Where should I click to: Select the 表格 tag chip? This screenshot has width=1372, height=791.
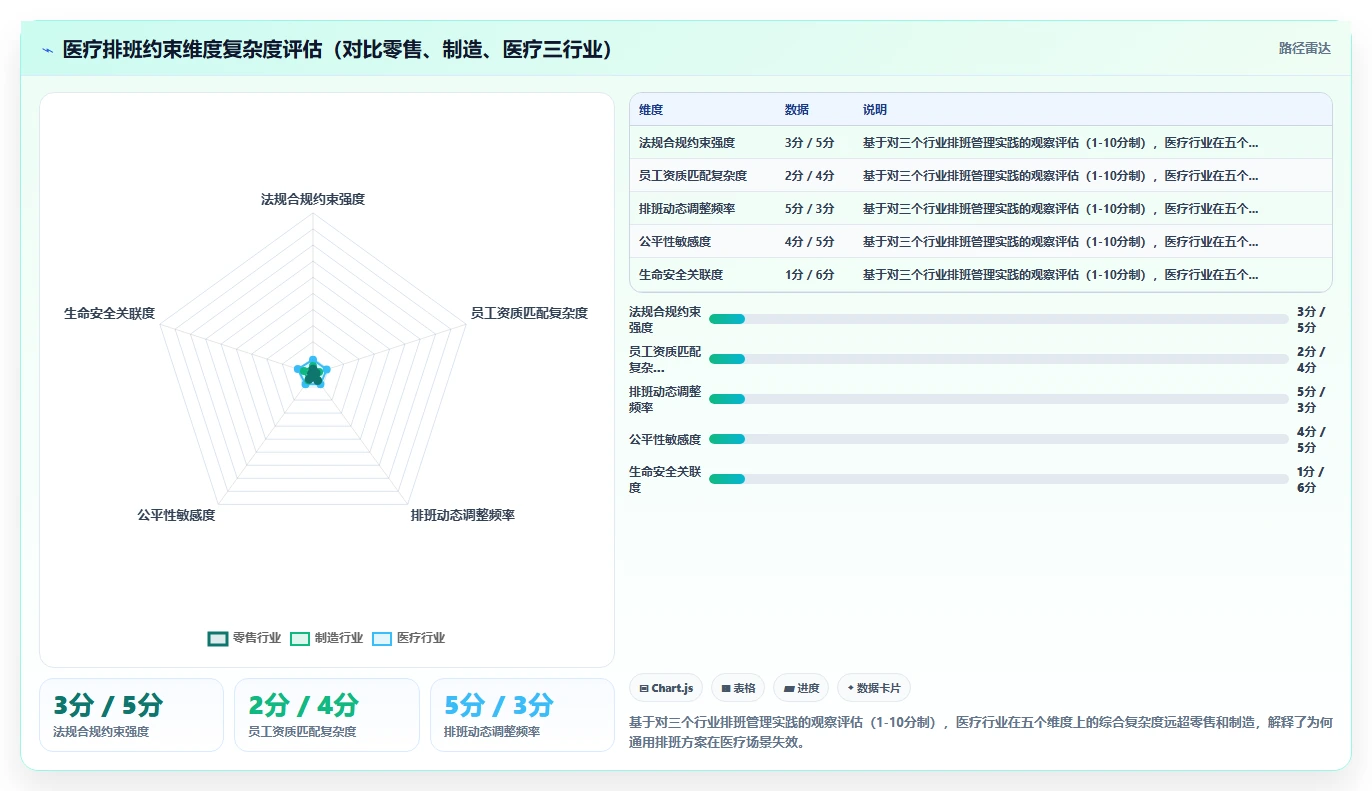(x=738, y=688)
